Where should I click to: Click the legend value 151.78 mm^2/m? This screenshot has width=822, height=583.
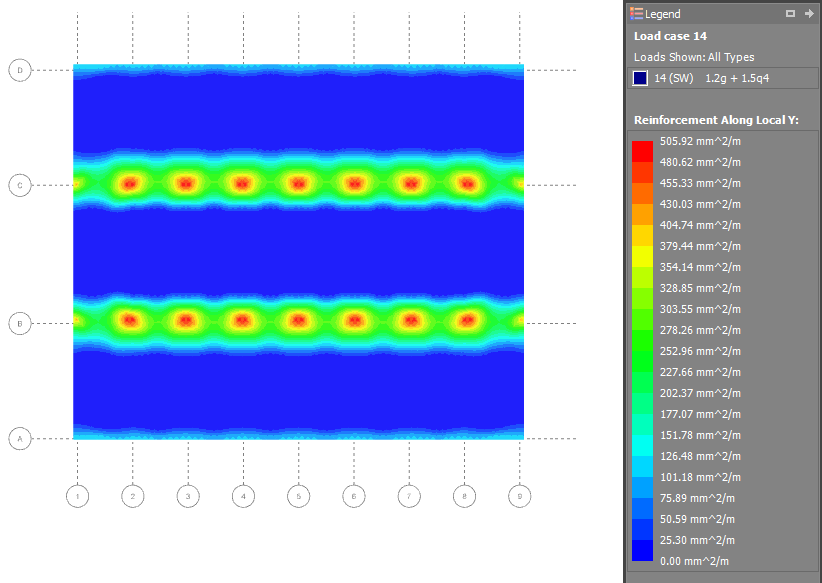tap(700, 435)
